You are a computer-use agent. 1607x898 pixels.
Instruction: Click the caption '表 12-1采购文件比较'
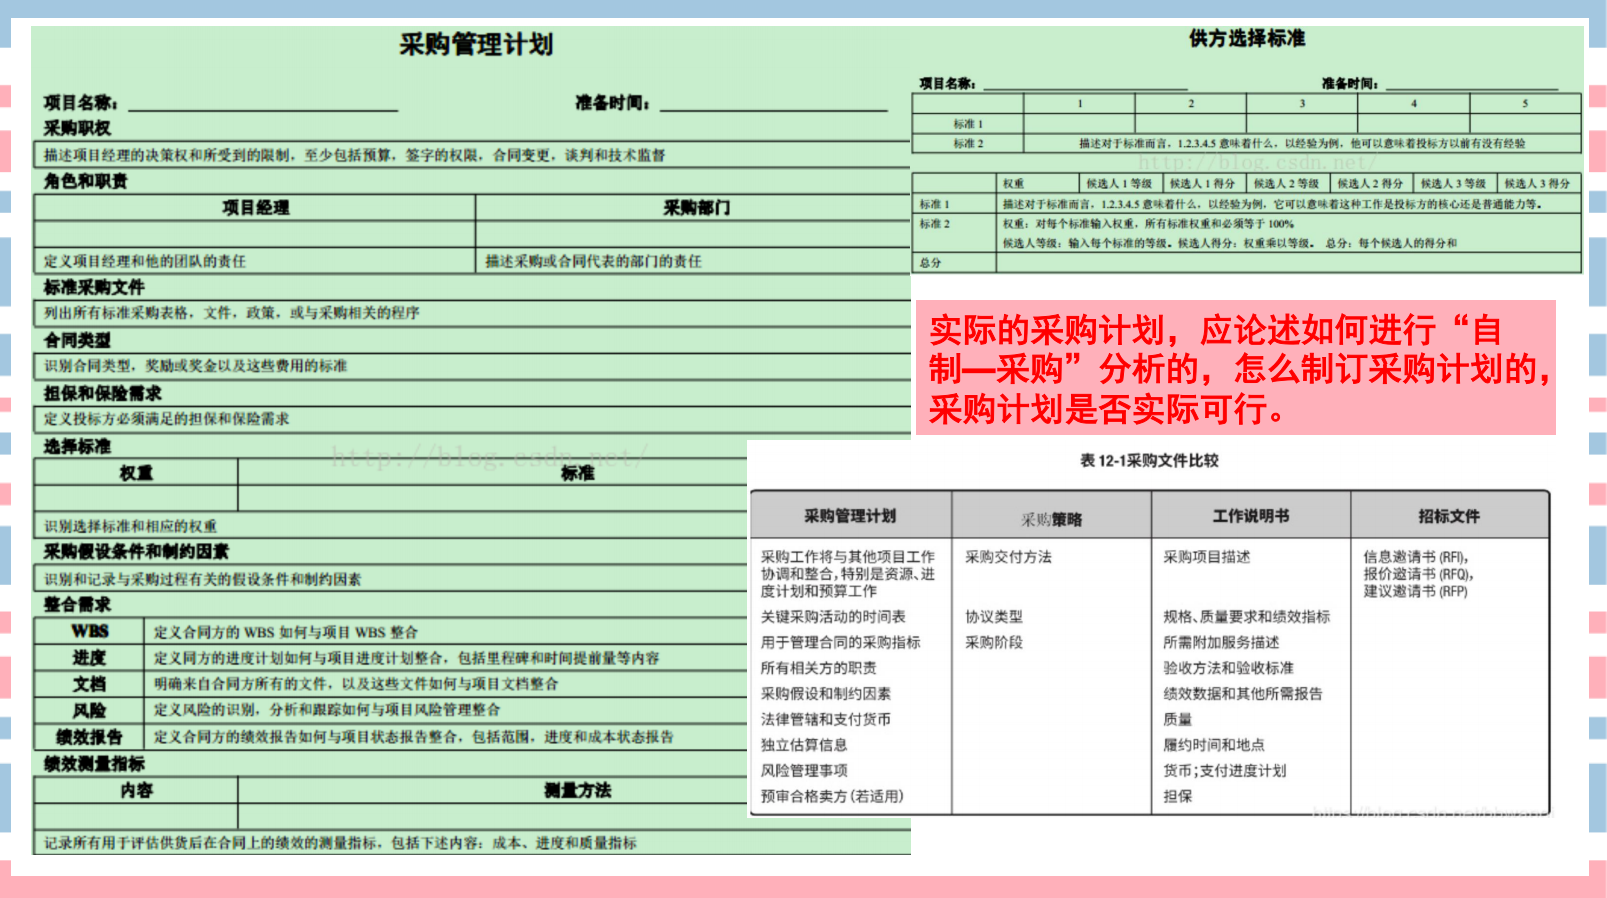1149,461
